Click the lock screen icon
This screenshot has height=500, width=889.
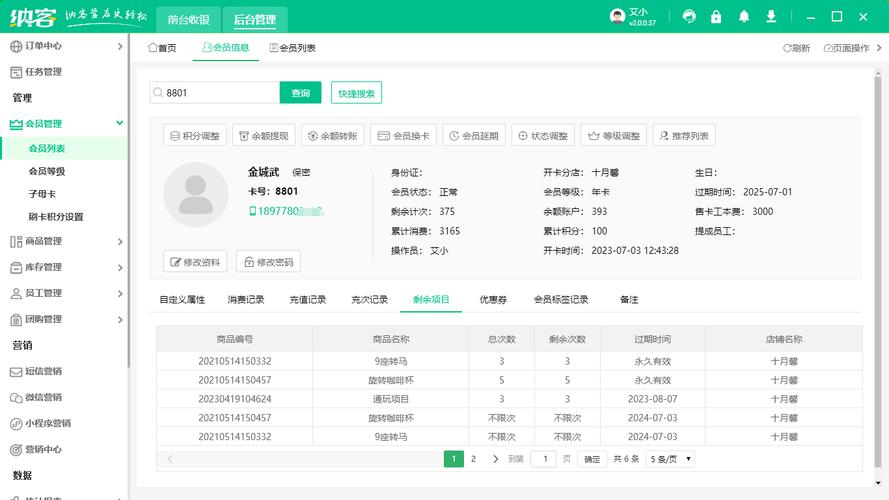[x=716, y=16]
